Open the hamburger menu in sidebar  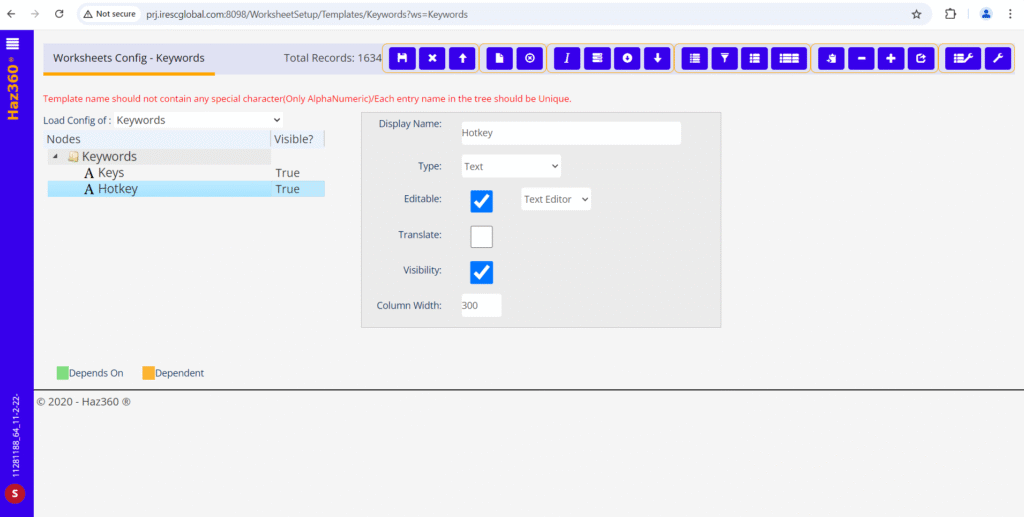(x=13, y=43)
